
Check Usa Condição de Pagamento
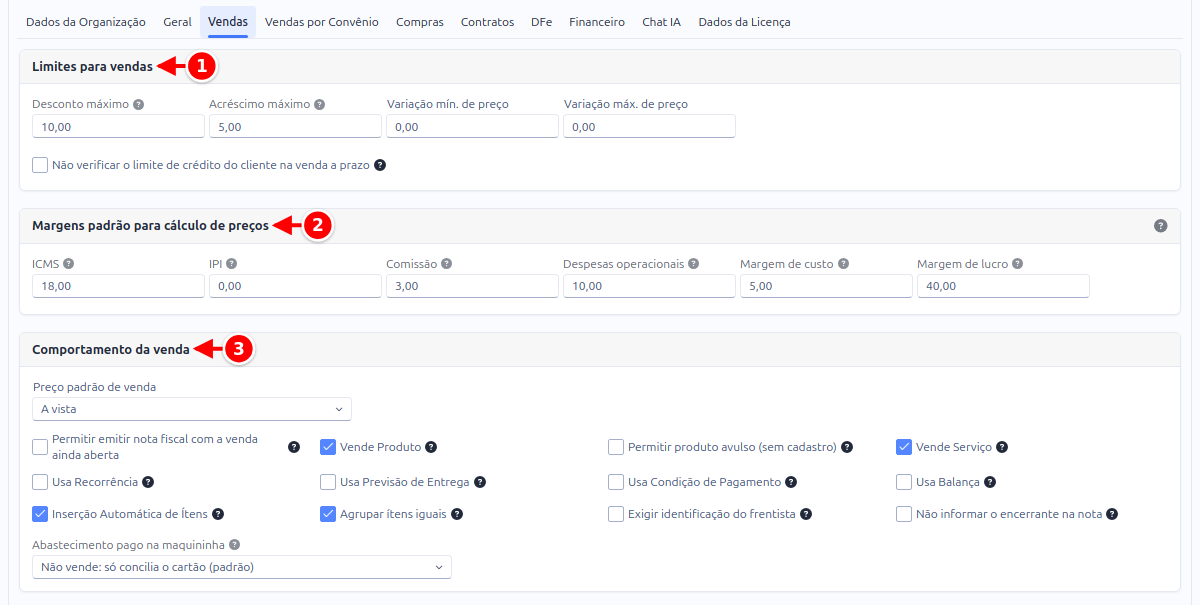(x=616, y=482)
